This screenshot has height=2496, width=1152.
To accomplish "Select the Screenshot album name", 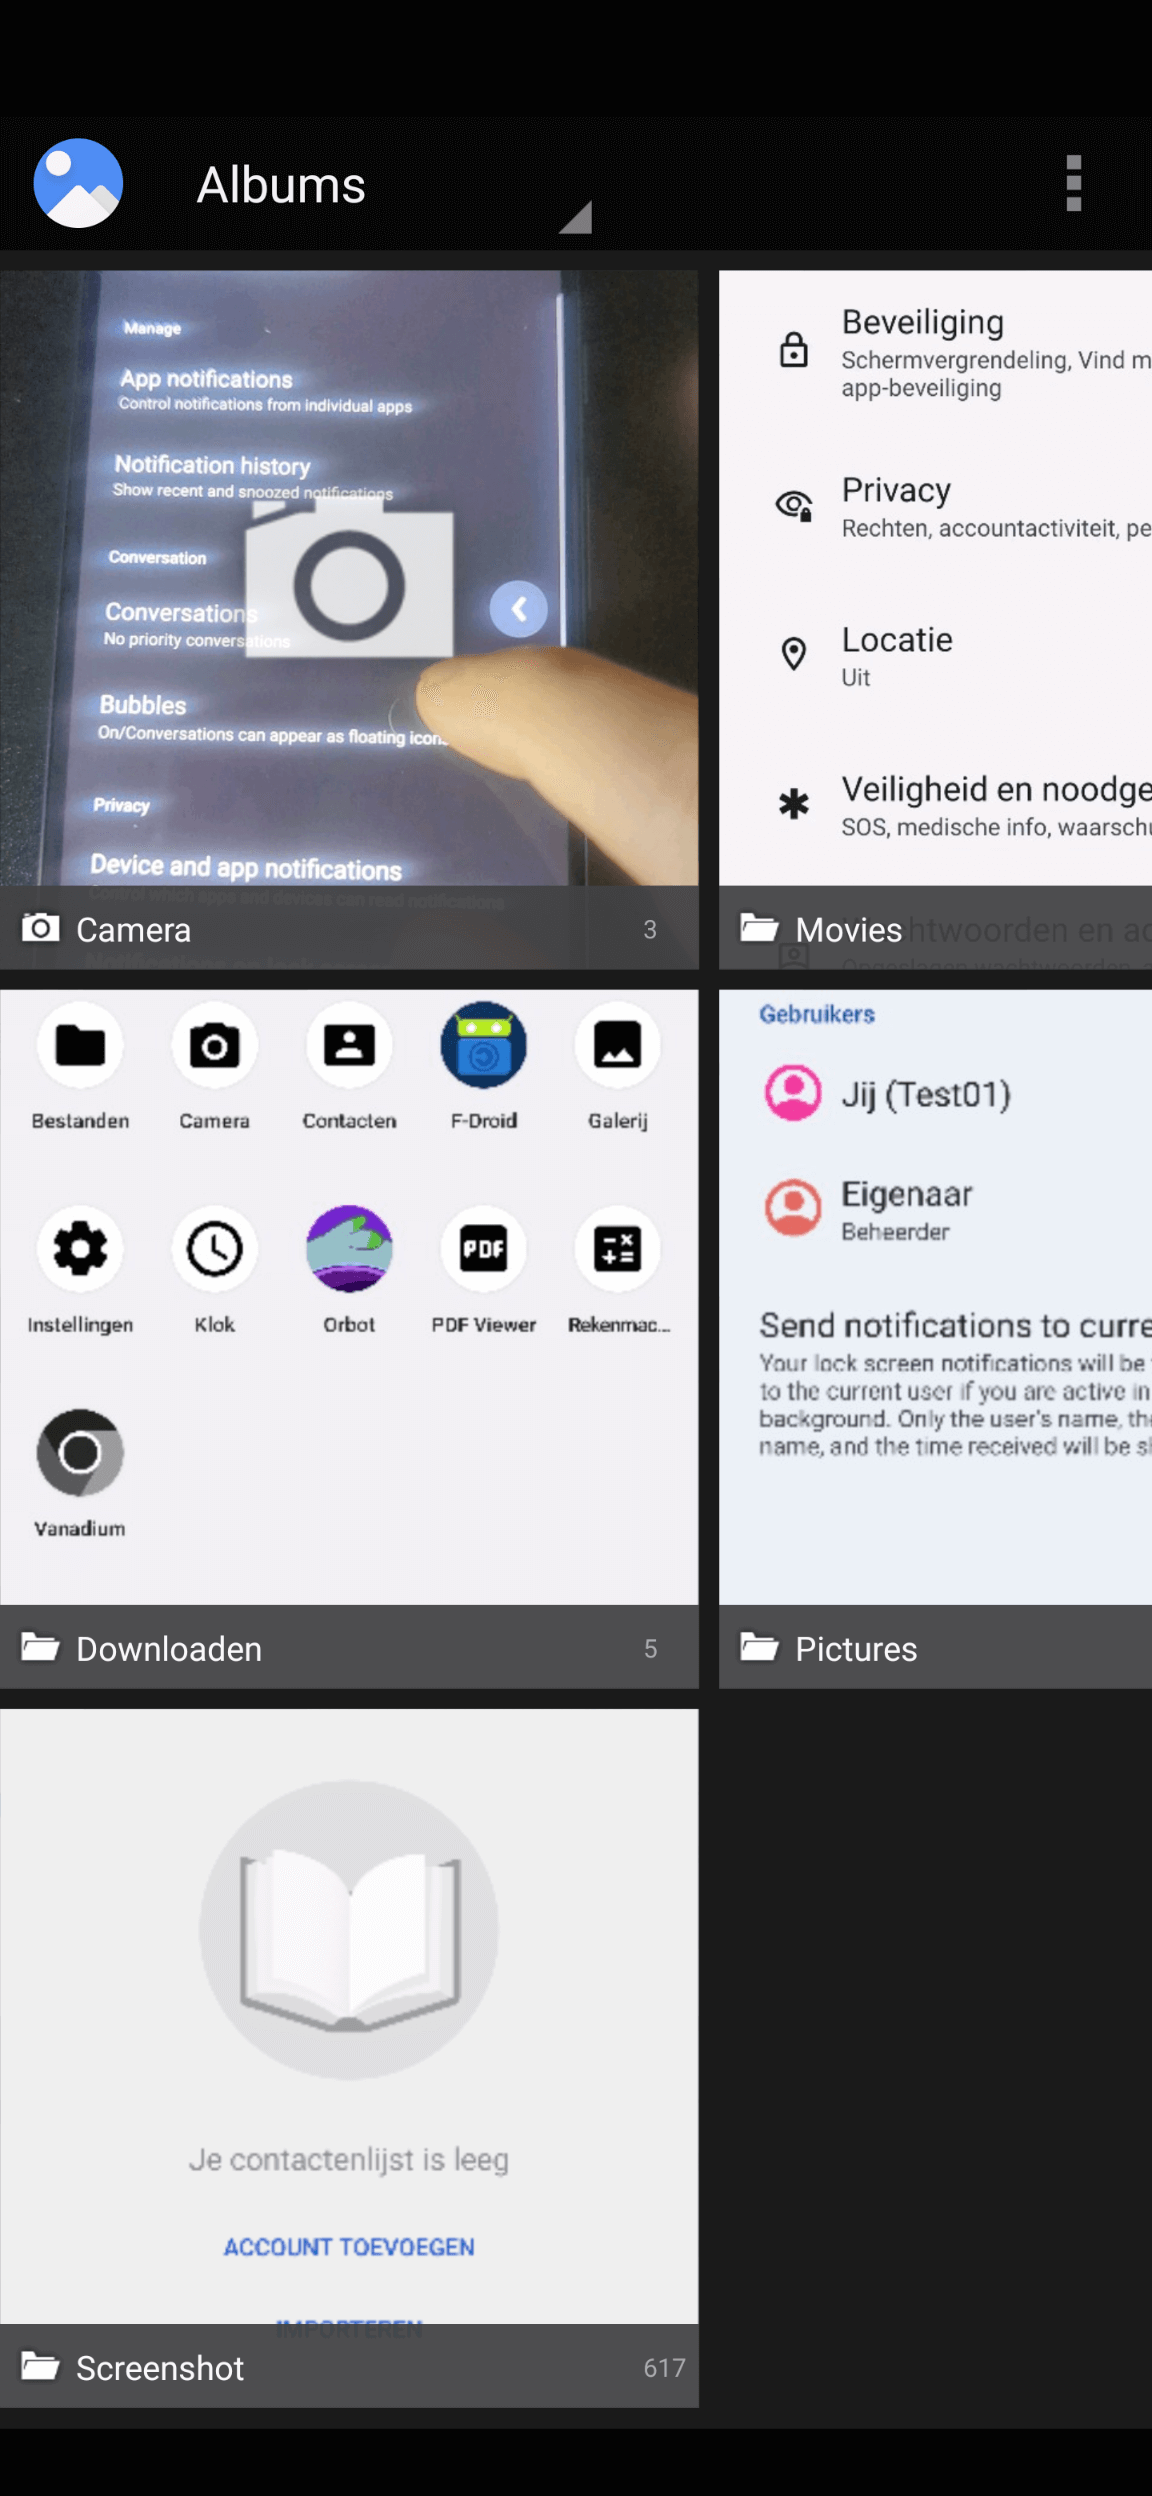I will click(x=160, y=2368).
